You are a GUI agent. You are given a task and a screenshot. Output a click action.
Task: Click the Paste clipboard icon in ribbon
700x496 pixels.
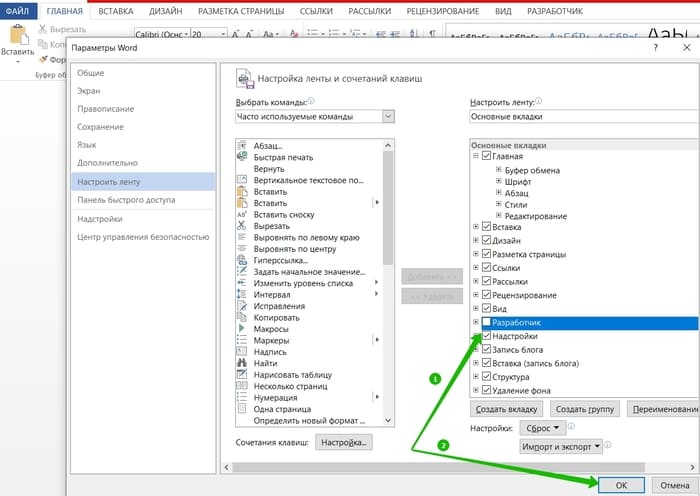pyautogui.click(x=18, y=35)
